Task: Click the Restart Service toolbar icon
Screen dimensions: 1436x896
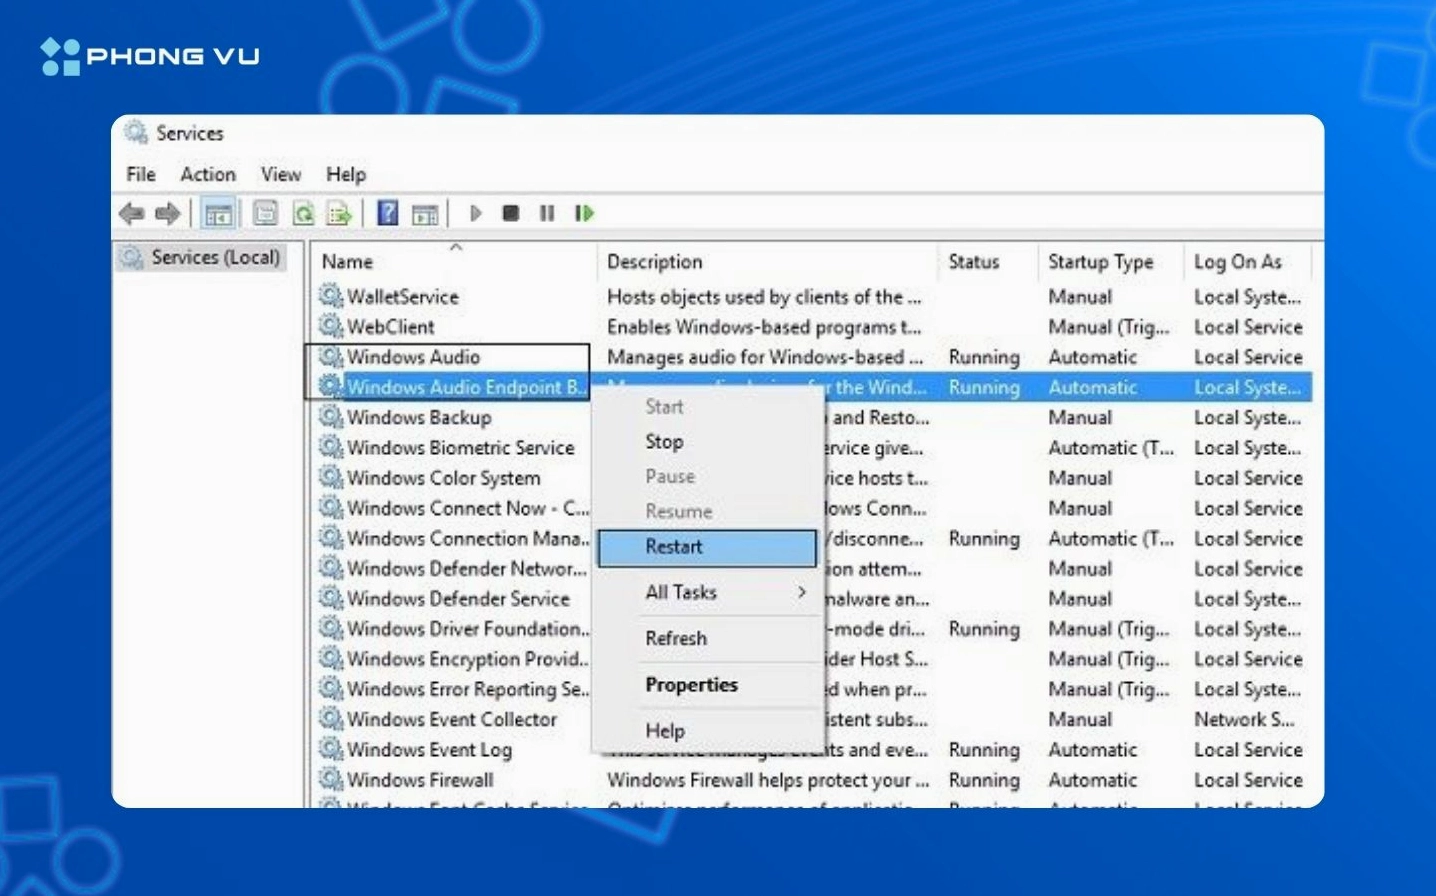Action: [x=584, y=213]
